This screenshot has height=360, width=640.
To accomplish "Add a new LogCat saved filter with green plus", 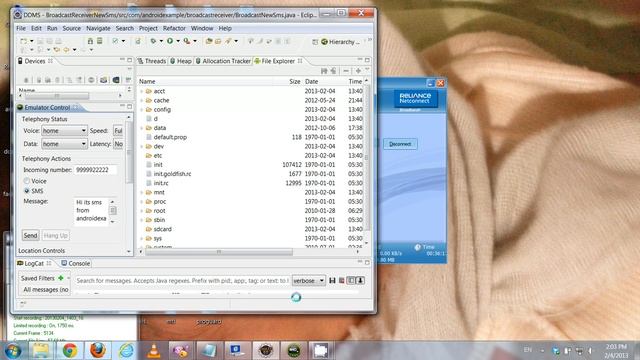I will pos(61,278).
